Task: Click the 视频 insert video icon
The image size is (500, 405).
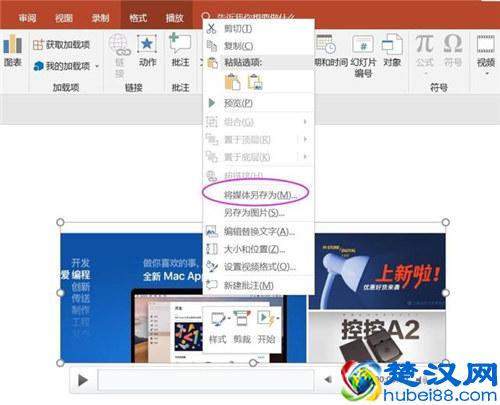Action: (x=486, y=44)
